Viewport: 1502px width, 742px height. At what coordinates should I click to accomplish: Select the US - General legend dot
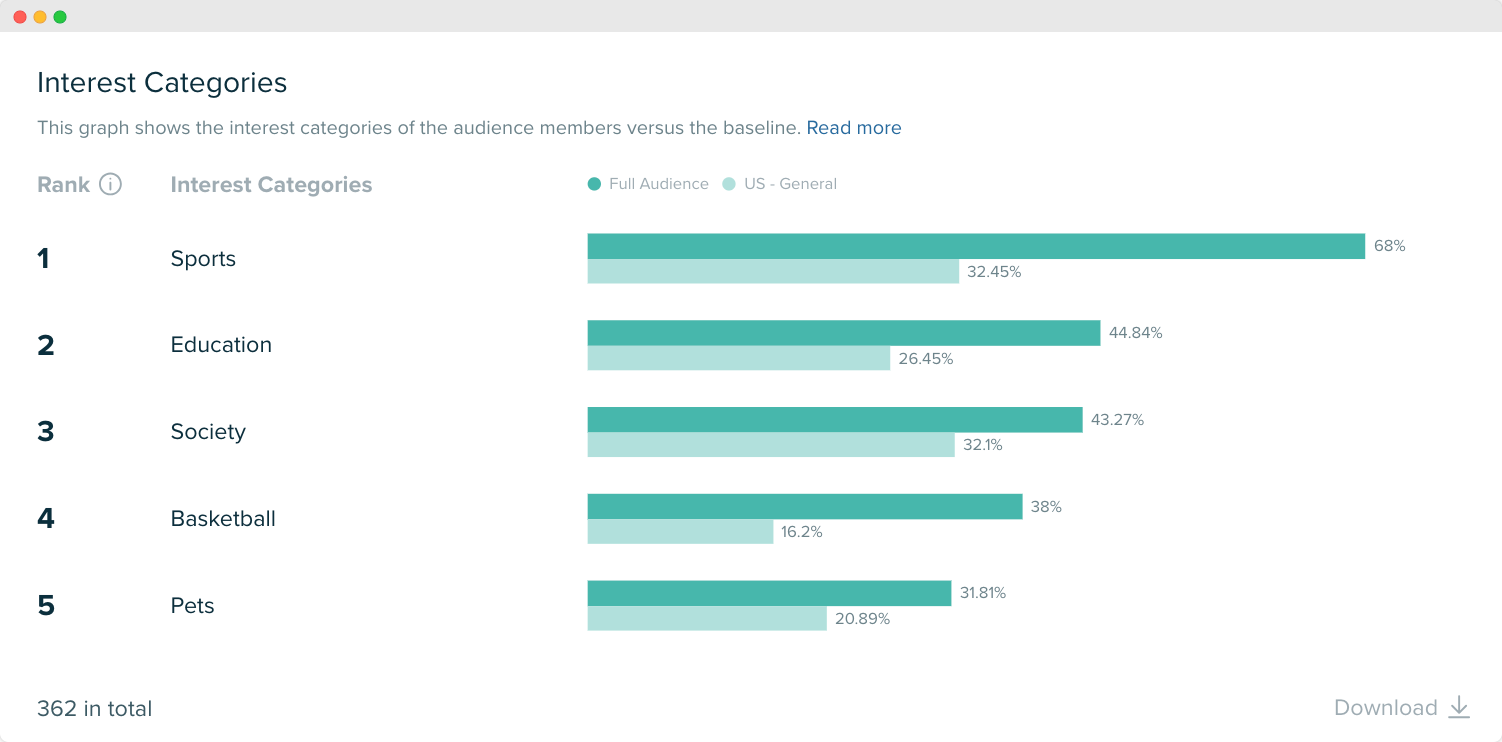pos(727,184)
